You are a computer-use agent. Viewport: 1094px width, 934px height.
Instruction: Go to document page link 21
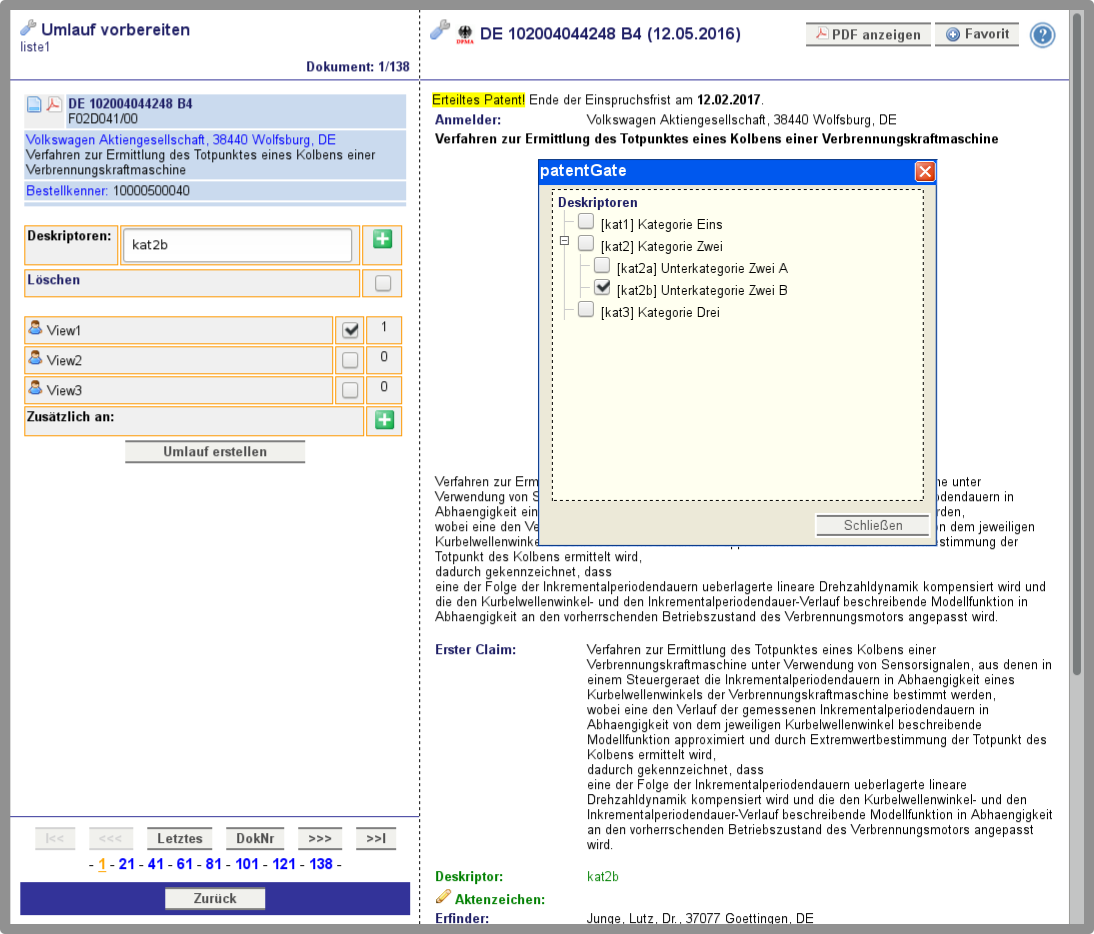[x=126, y=864]
